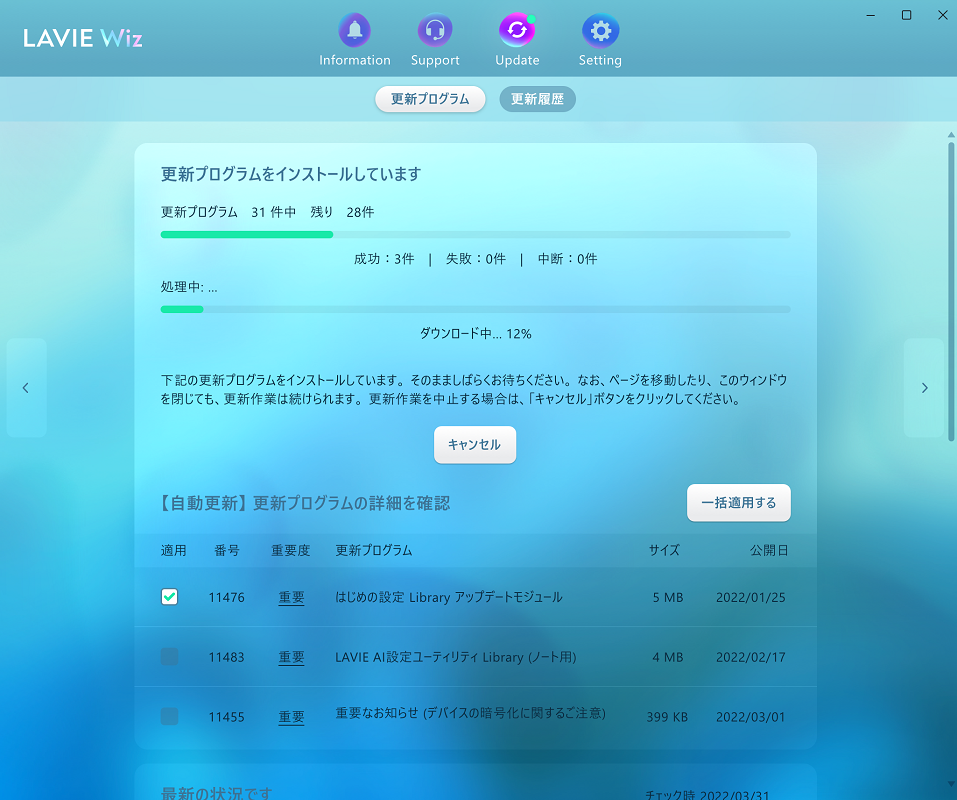957x800 pixels.
Task: Click the date 2022/02/17
Action: tap(751, 657)
